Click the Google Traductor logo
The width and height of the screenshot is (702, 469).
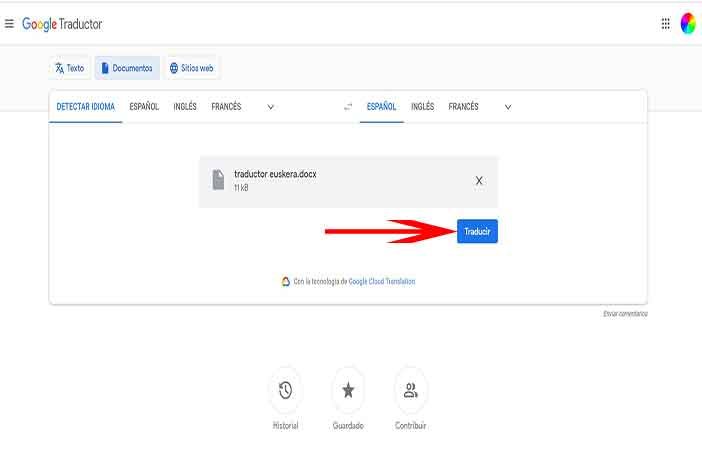(62, 24)
